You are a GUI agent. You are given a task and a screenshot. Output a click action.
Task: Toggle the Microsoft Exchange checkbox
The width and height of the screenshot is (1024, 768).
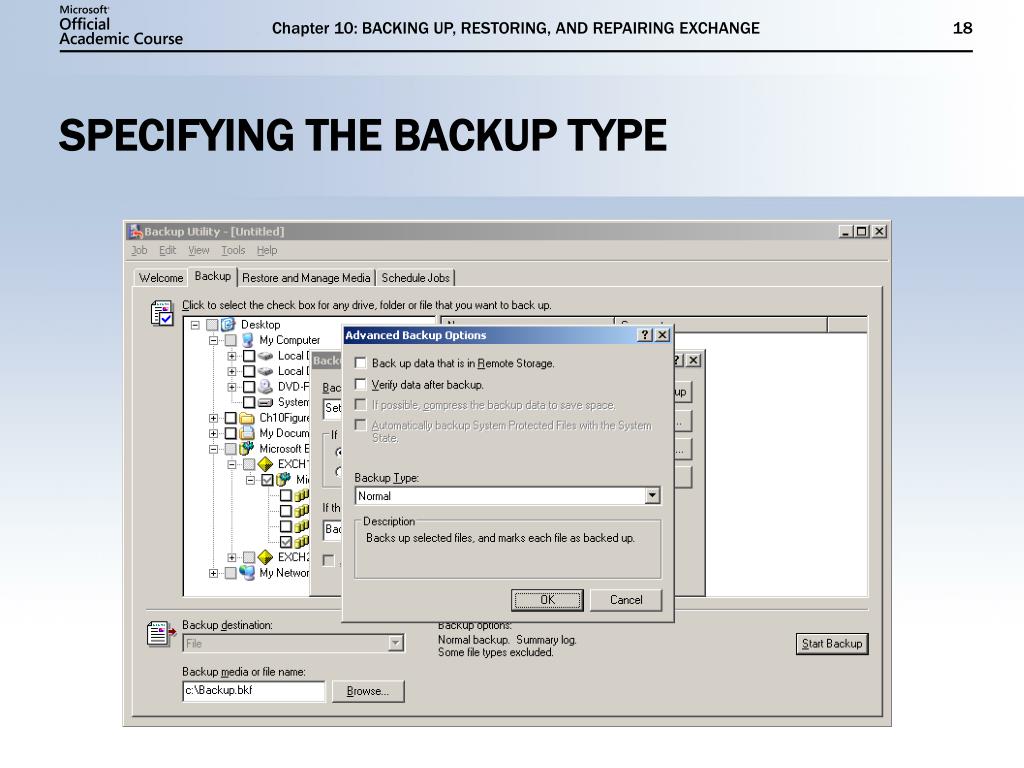point(231,449)
